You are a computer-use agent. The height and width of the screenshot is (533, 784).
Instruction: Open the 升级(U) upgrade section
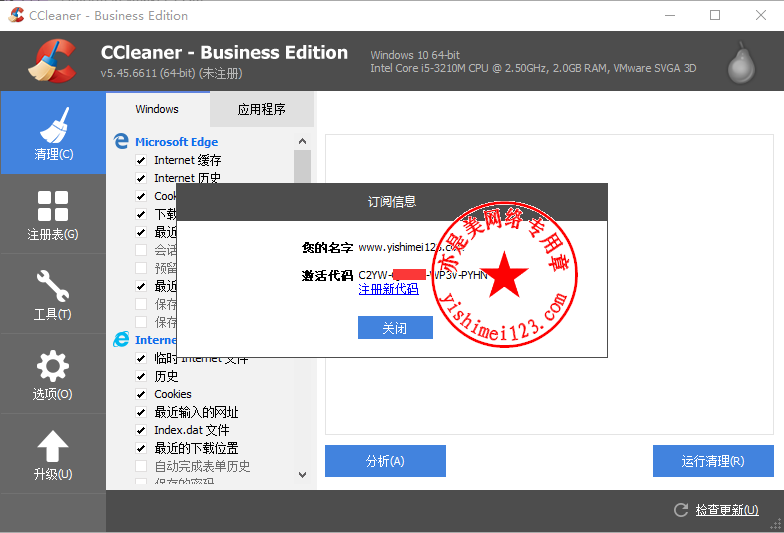tap(53, 454)
